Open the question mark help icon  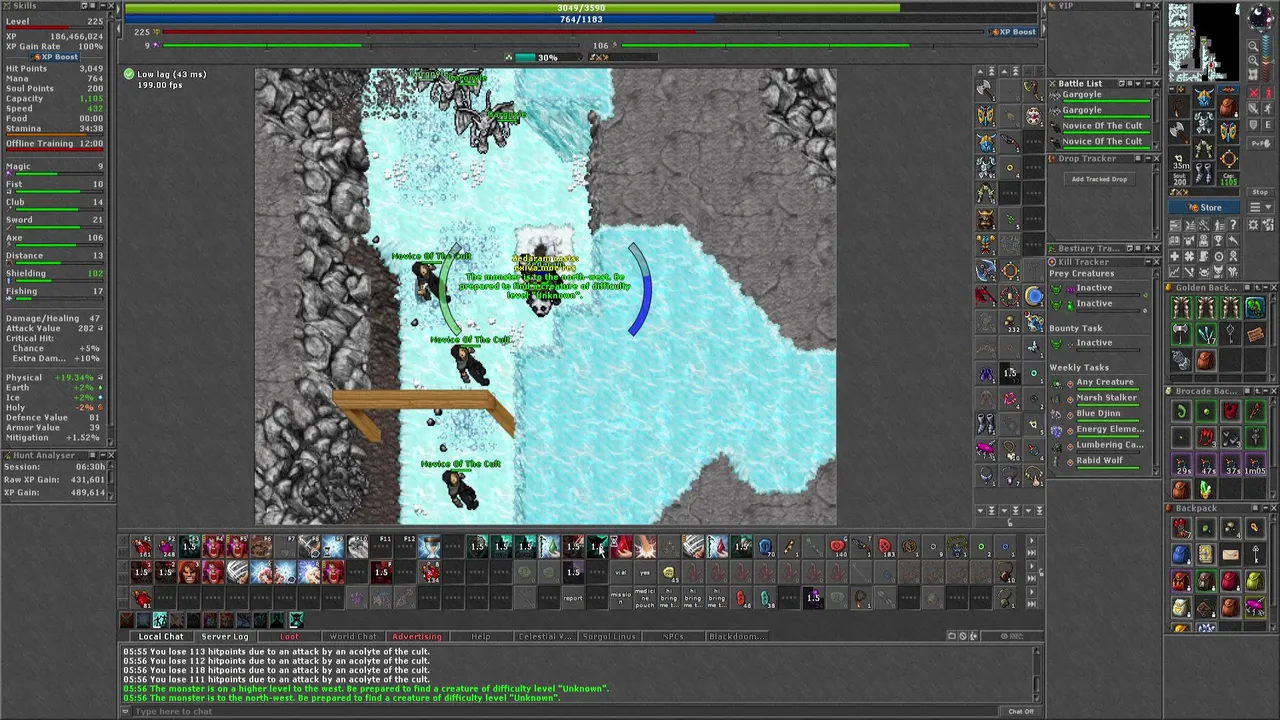click(1233, 225)
